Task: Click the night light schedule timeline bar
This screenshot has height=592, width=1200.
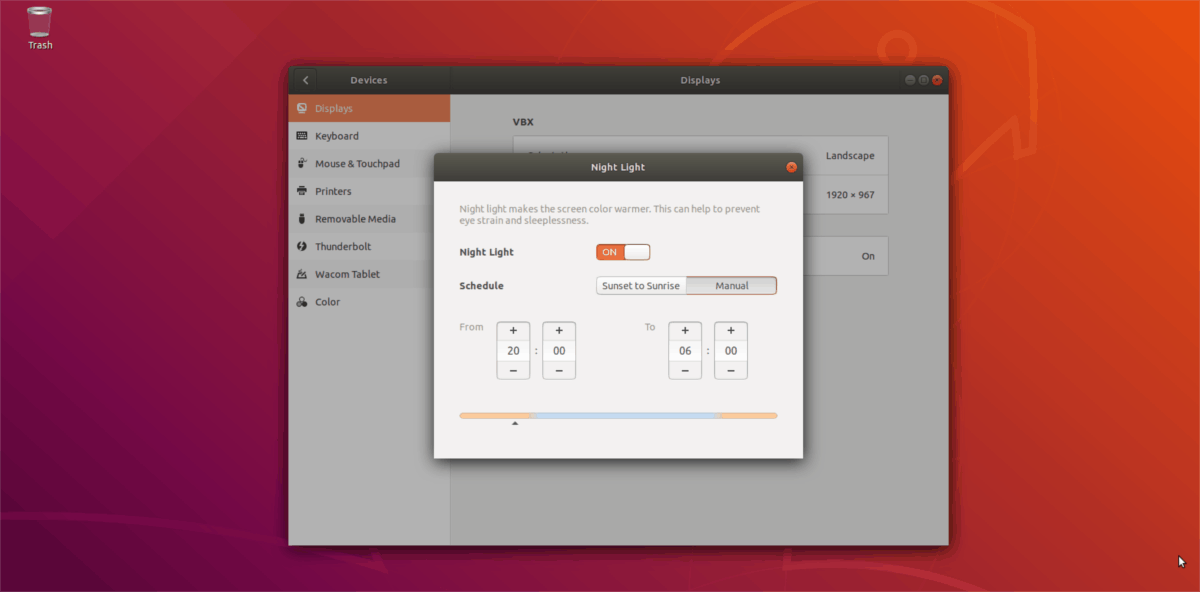Action: [x=618, y=415]
